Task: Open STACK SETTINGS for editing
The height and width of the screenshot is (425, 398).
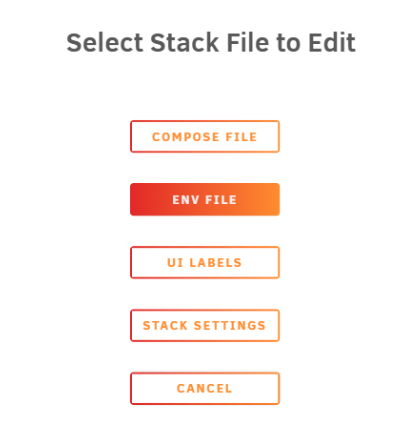Action: pyautogui.click(x=205, y=325)
